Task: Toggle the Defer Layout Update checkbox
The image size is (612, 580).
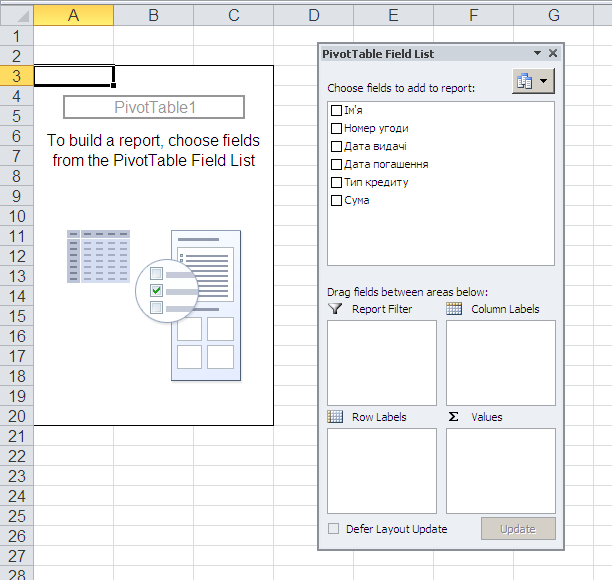Action: point(334,529)
